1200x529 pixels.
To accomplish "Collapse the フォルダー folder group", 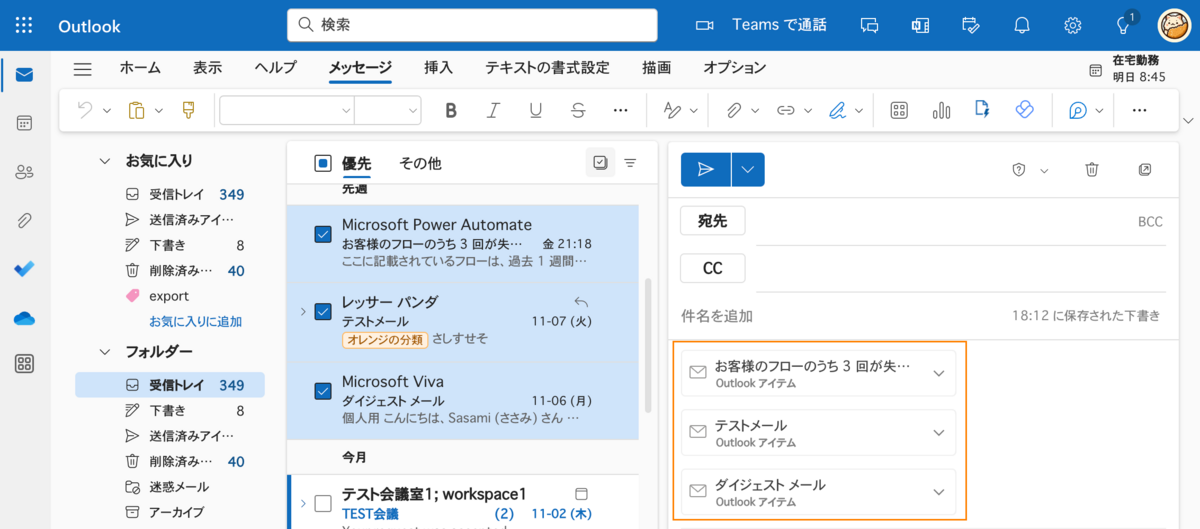I will pyautogui.click(x=104, y=352).
